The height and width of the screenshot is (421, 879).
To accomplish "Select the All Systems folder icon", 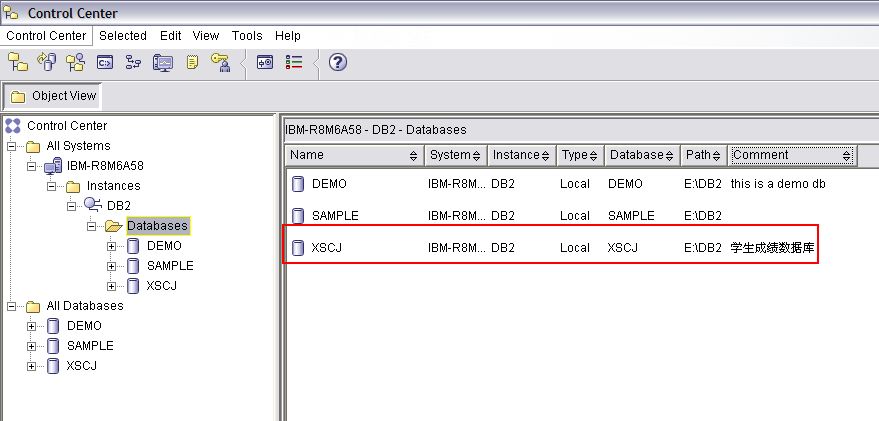I will (x=33, y=146).
